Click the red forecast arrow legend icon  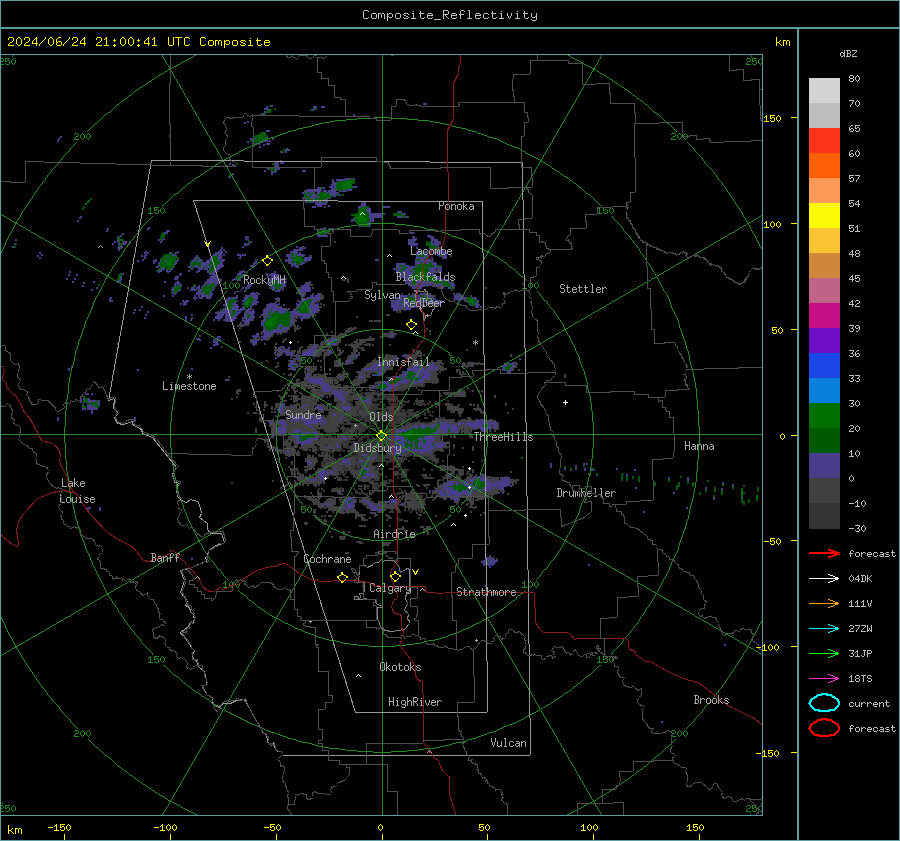pos(824,553)
